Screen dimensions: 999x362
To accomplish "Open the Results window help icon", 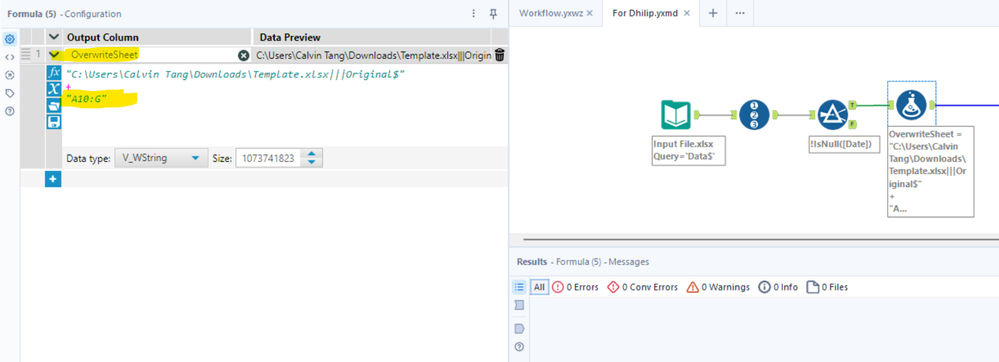I will coord(519,347).
